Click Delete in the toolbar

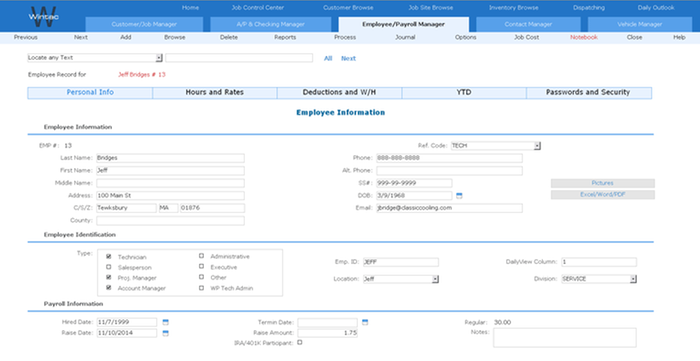tap(229, 37)
